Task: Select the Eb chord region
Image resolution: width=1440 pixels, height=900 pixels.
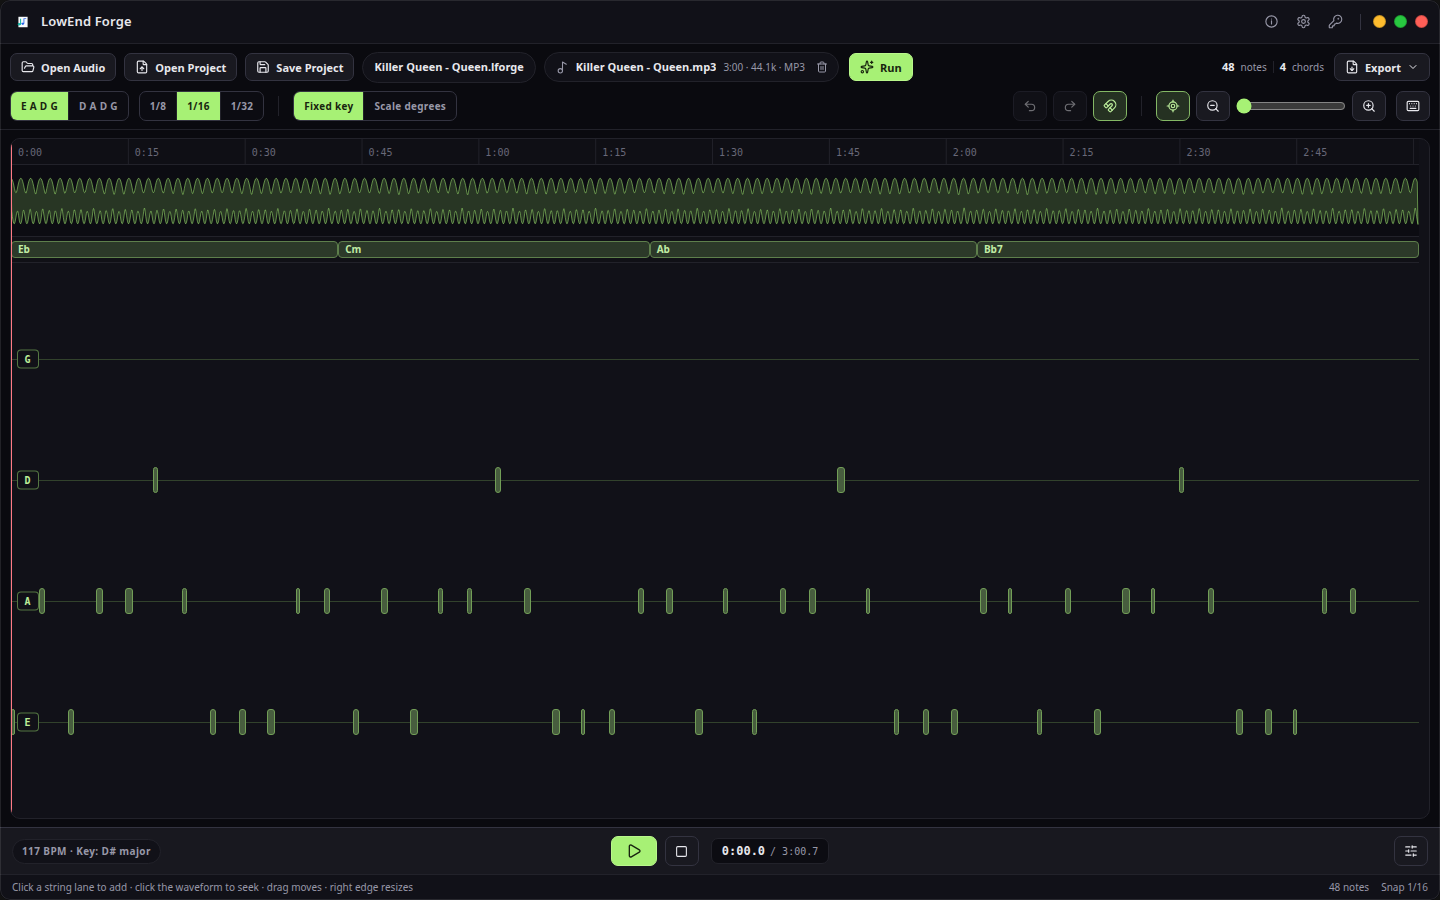Action: coord(175,249)
